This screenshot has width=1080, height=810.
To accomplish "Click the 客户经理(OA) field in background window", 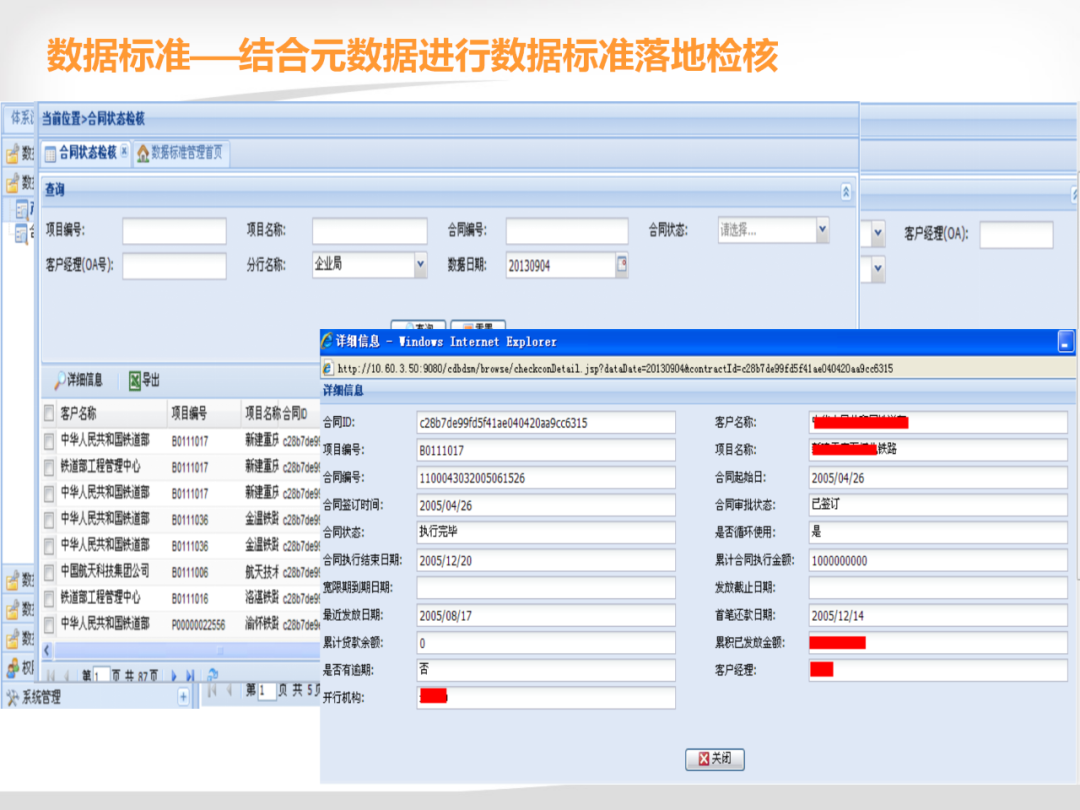I will pos(1016,234).
